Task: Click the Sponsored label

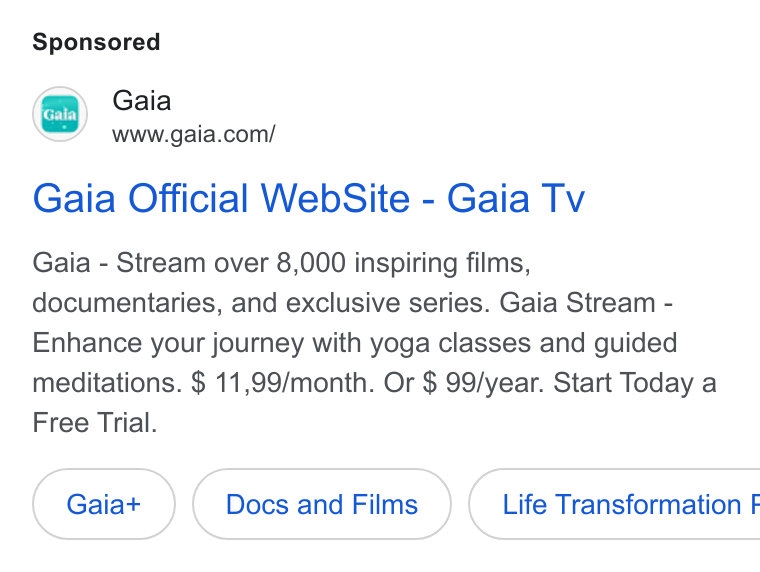Action: [96, 42]
